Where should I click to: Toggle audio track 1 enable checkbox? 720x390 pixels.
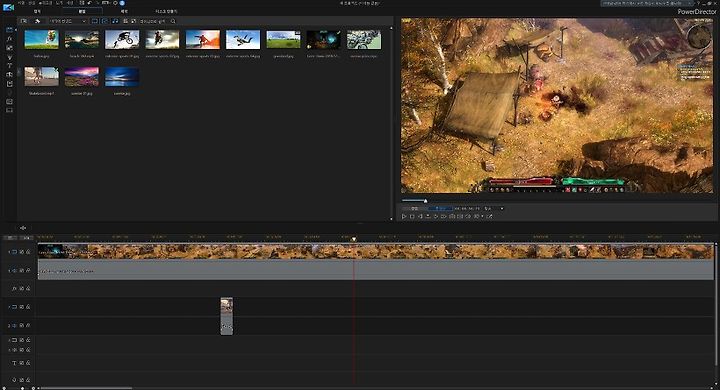22,271
